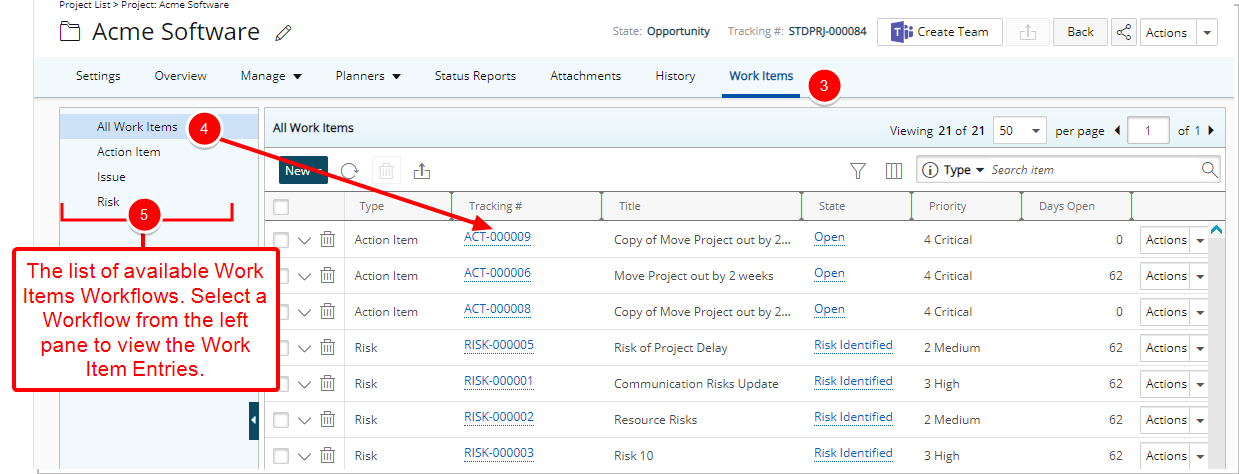Viewport: 1239px width, 474px height.
Task: Click trash icon on RISK-000003 row
Action: 328,455
